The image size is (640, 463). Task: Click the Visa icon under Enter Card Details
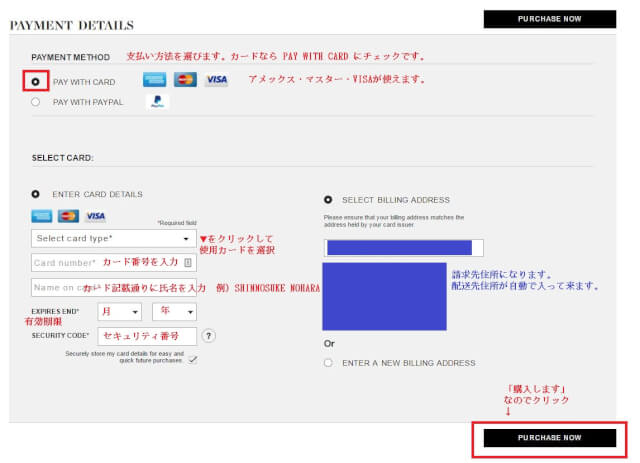[95, 215]
